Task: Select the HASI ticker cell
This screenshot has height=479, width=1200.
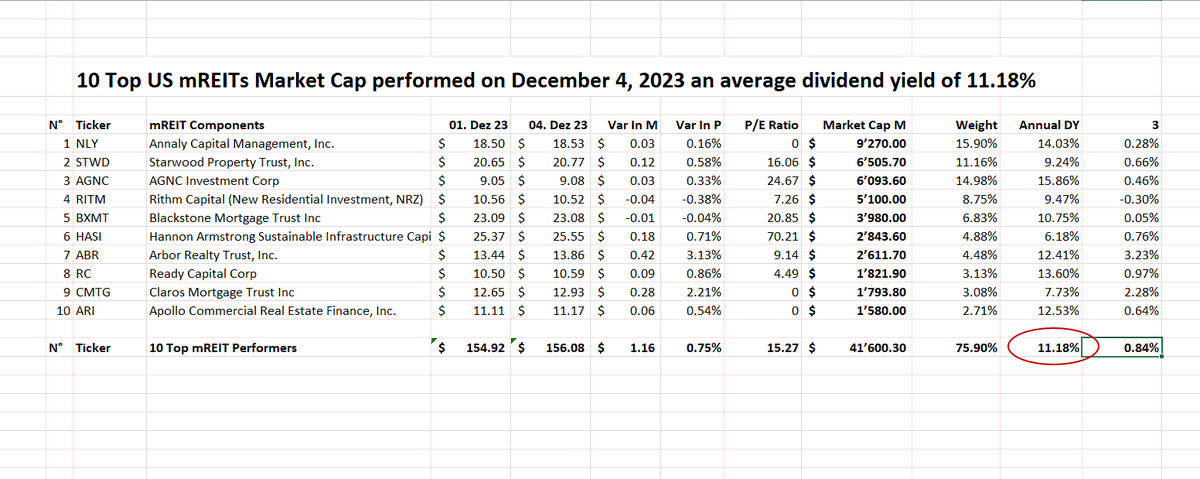Action: tap(91, 237)
